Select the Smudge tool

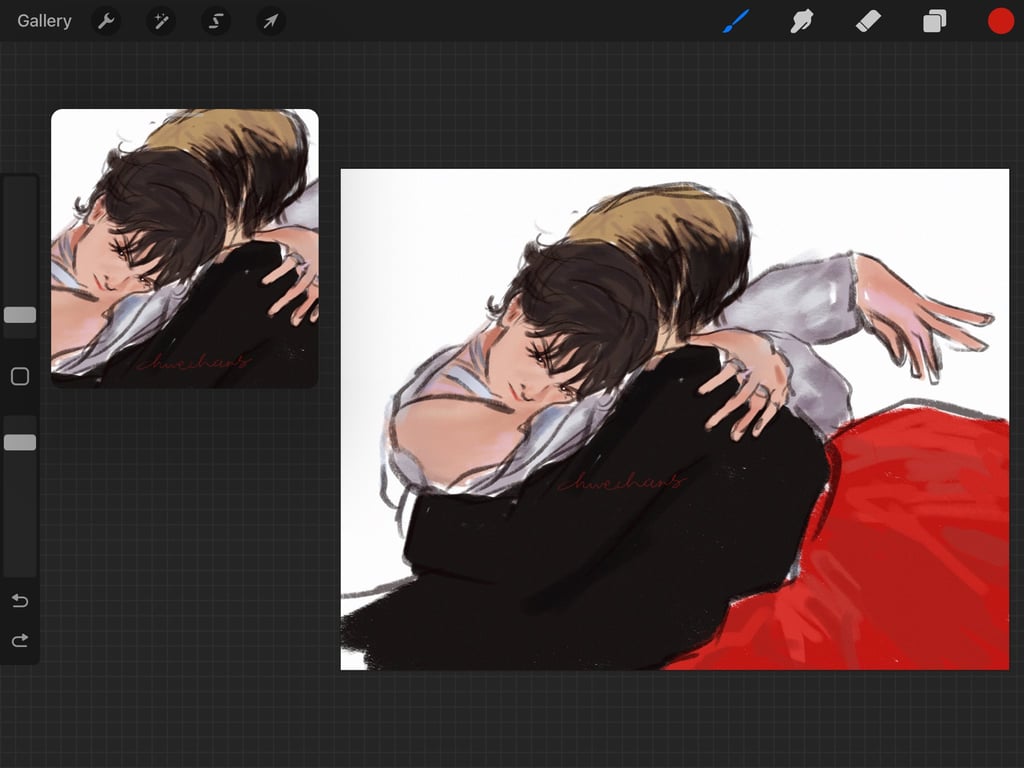(802, 21)
